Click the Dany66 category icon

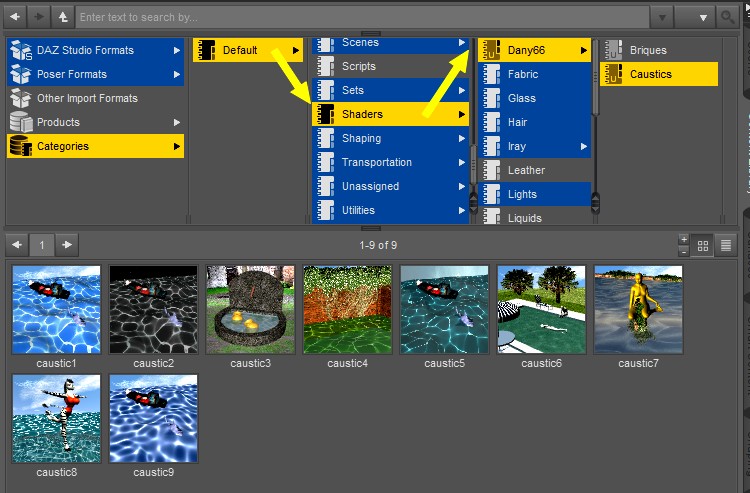[491, 50]
